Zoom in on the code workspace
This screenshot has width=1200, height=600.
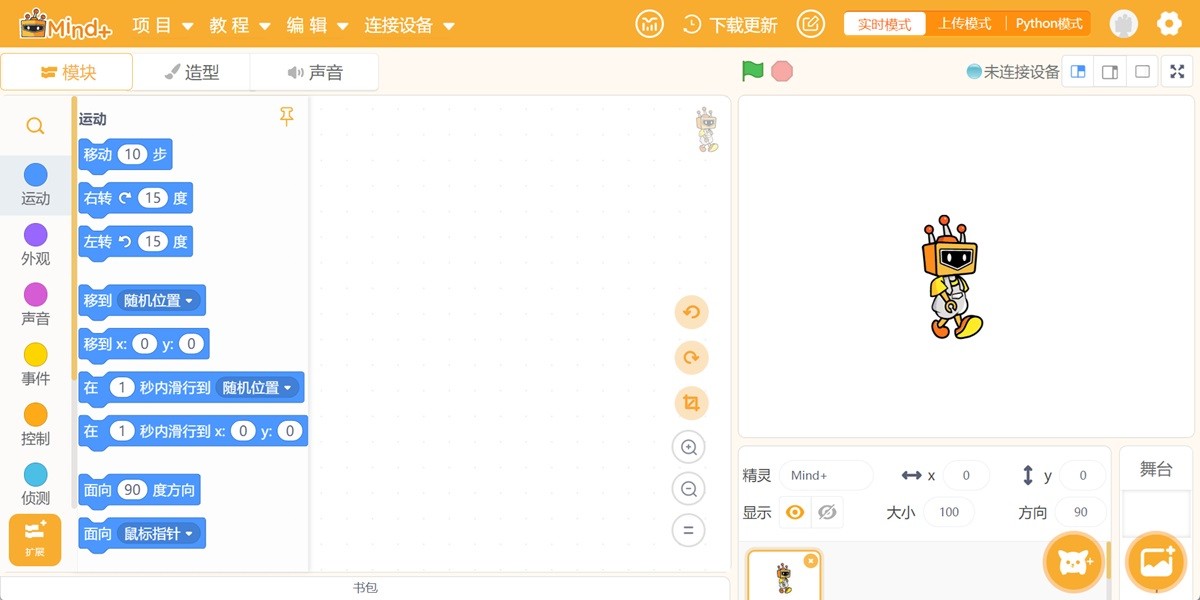click(689, 447)
